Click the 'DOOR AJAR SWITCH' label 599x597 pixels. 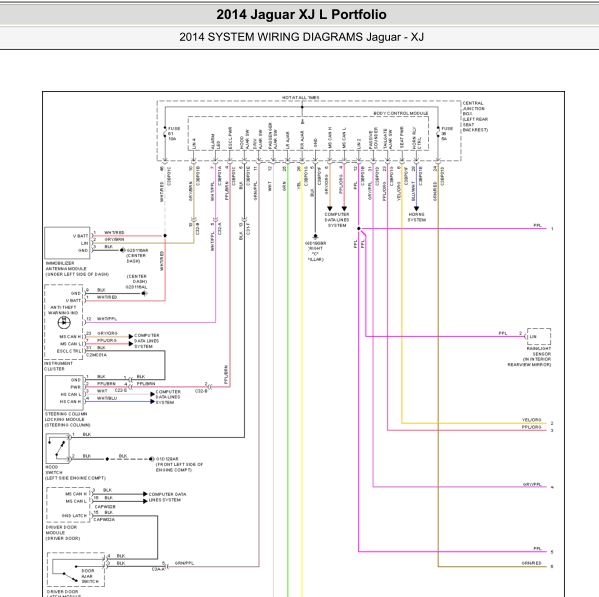click(90, 576)
